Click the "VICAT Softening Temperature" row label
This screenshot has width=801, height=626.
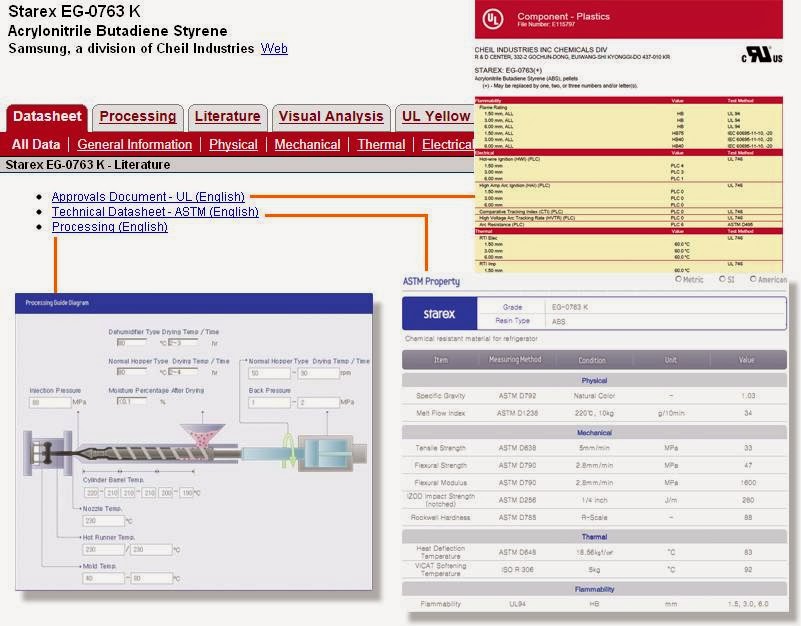click(x=440, y=569)
